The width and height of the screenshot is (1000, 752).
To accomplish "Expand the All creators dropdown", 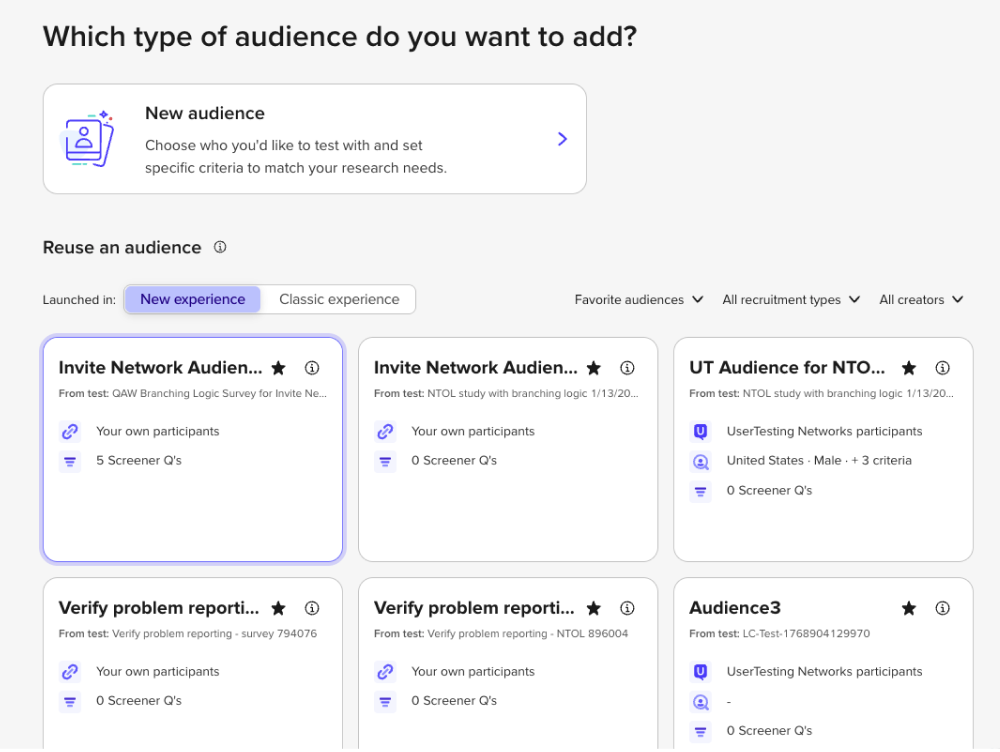I will click(x=919, y=299).
